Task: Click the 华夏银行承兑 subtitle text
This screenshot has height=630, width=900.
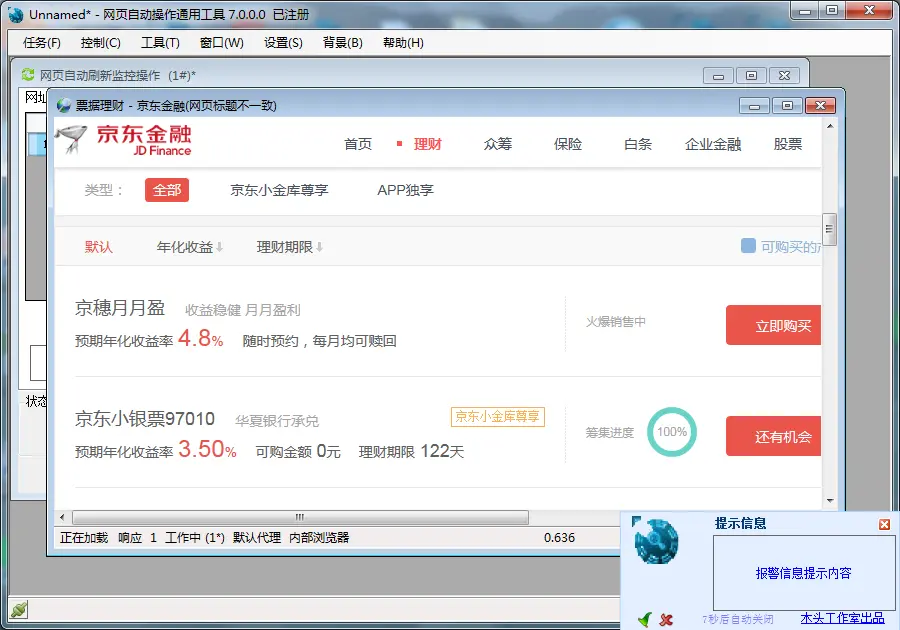Action: (x=277, y=421)
